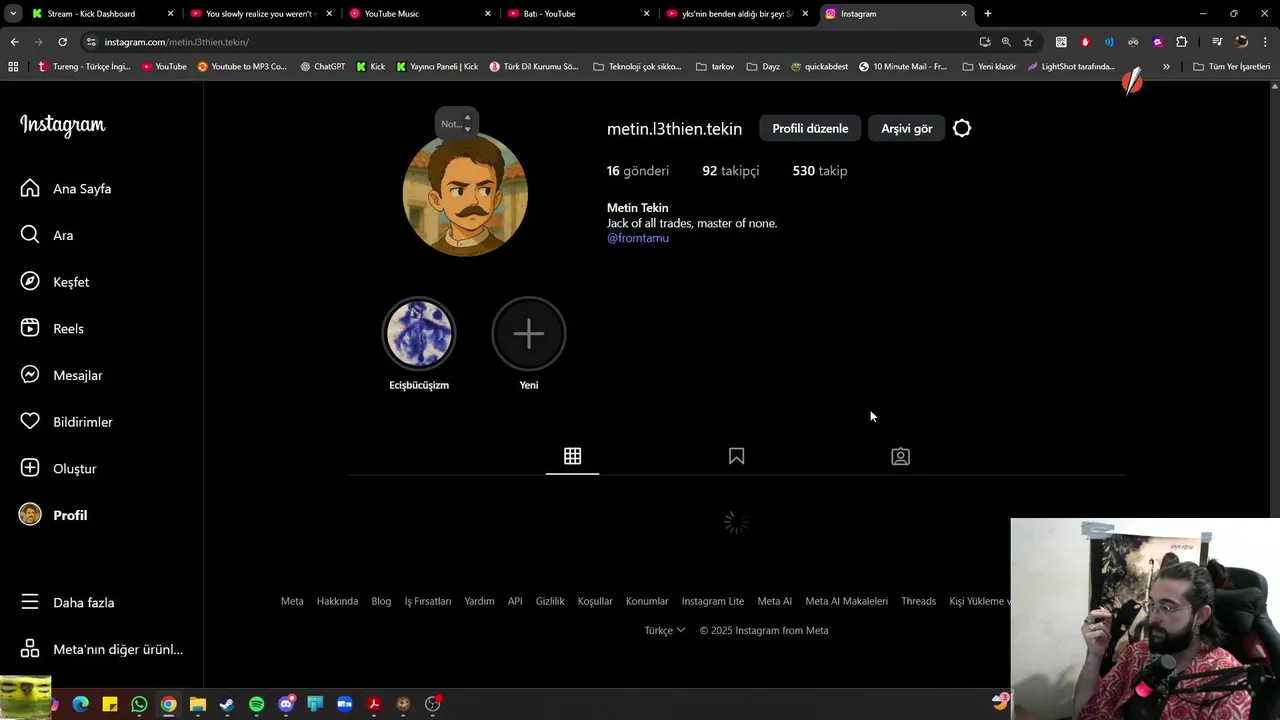Open Meta'nın diğer ürünleri menu

101,649
